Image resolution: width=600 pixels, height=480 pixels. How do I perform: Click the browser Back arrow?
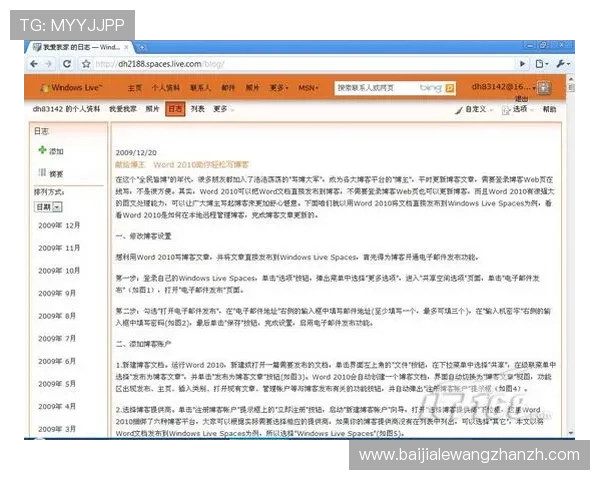pos(34,64)
